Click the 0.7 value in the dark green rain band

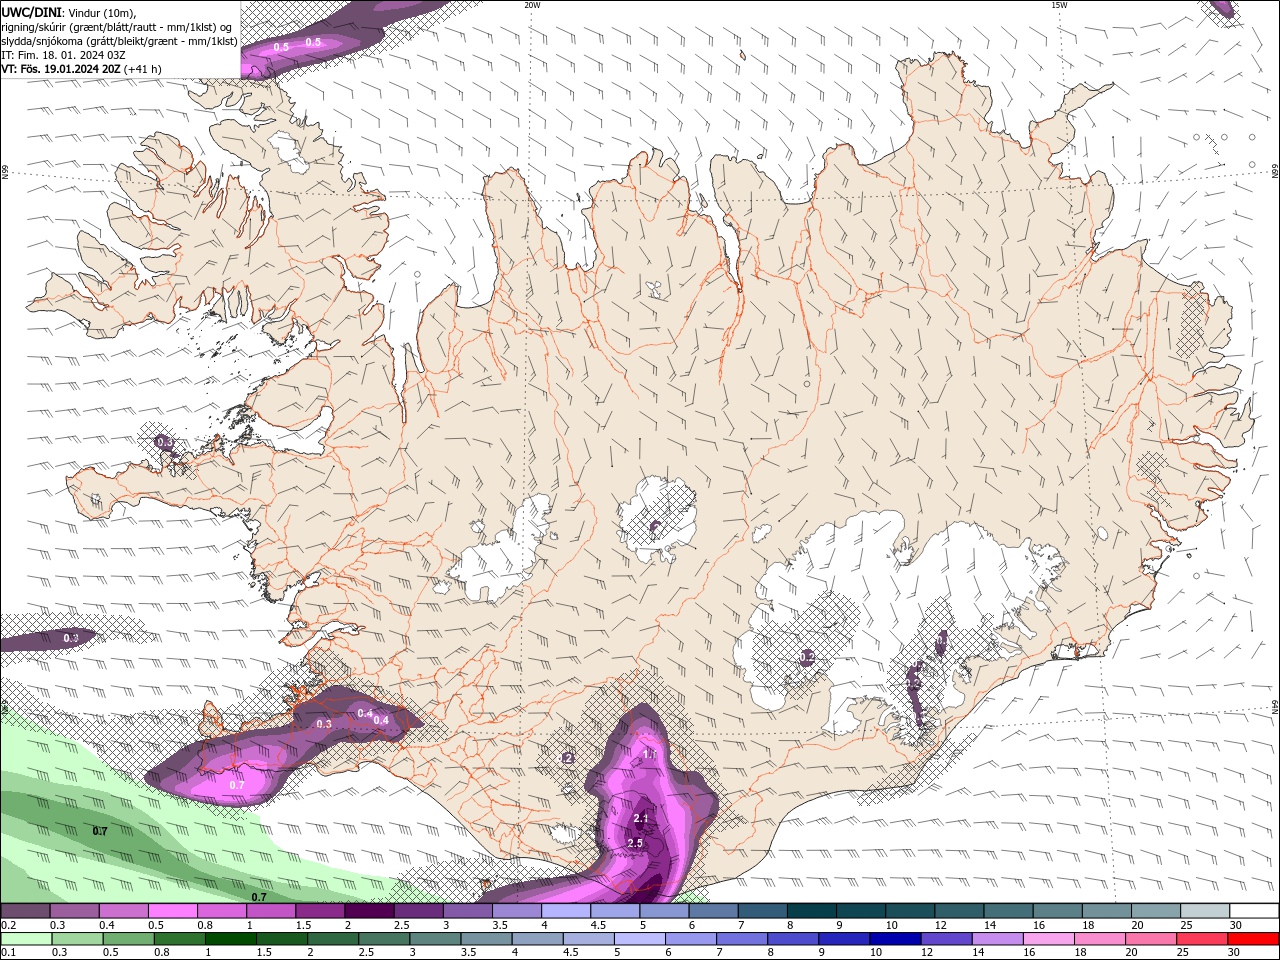(100, 831)
